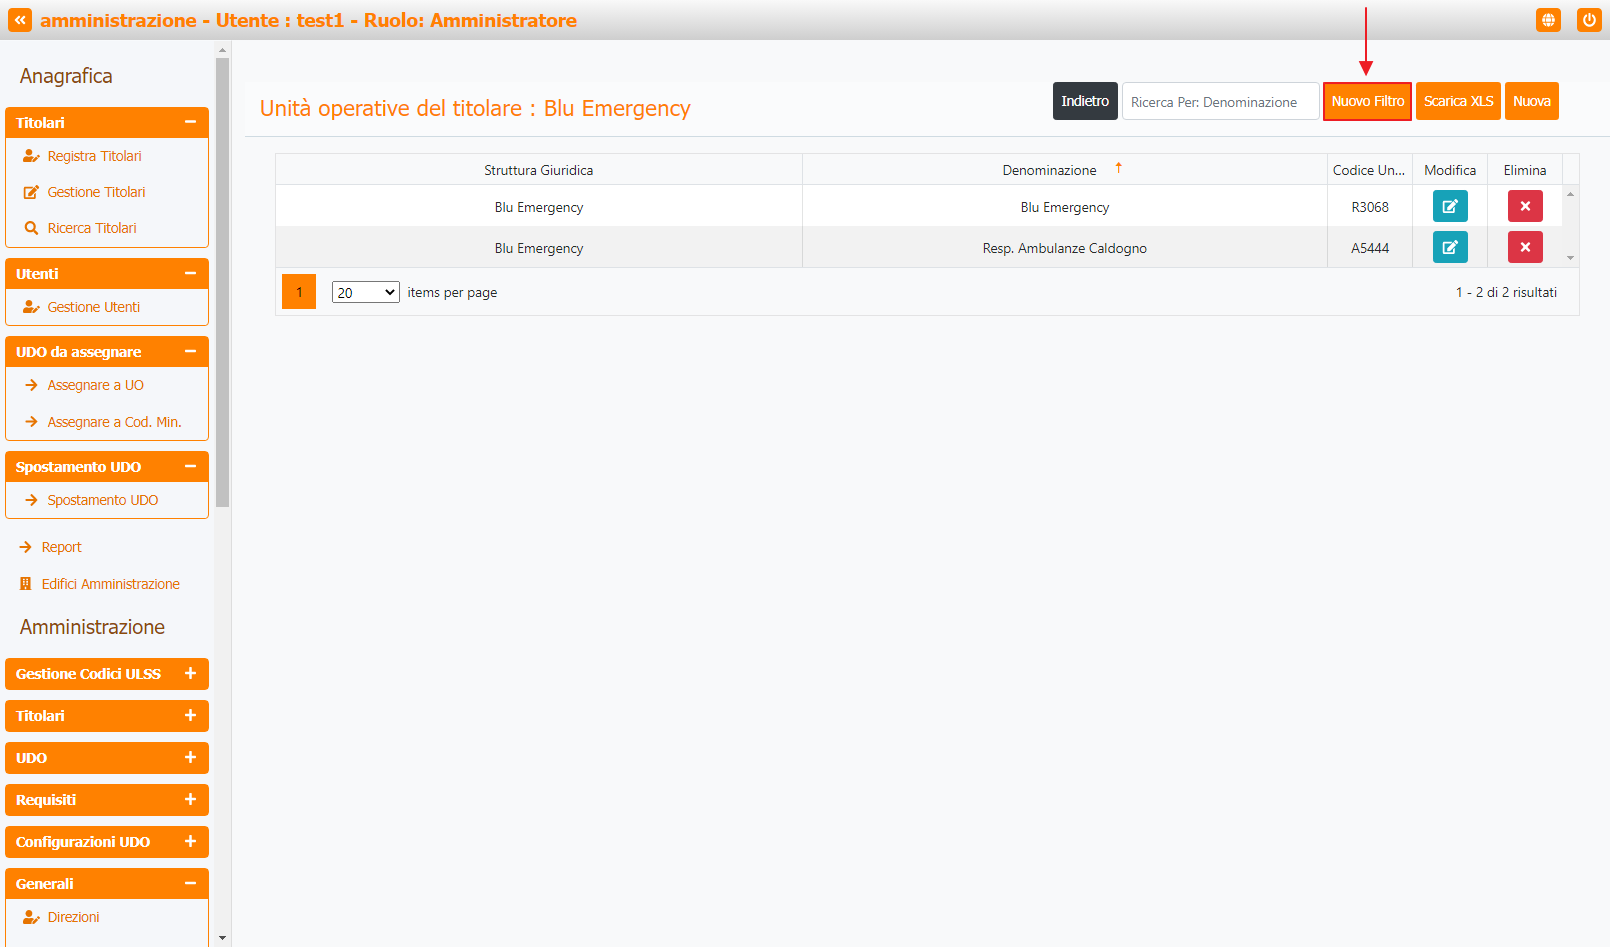Click arrow icon beside Assegnare a UO
Viewport: 1610px width, 947px height.
tap(31, 385)
